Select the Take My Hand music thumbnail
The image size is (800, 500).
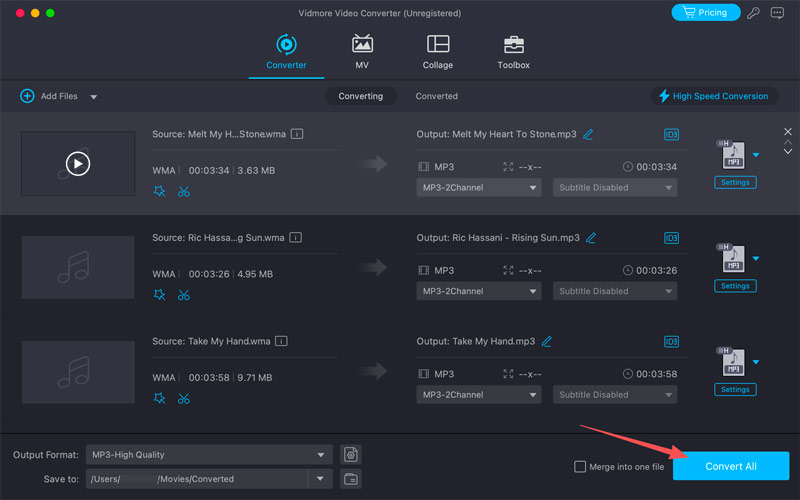pos(78,372)
